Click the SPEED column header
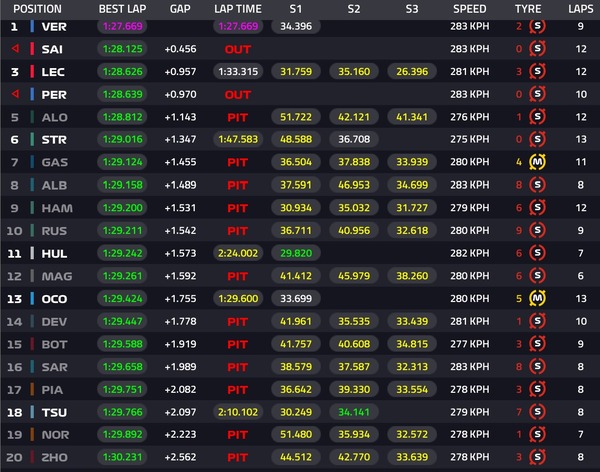 [470, 9]
